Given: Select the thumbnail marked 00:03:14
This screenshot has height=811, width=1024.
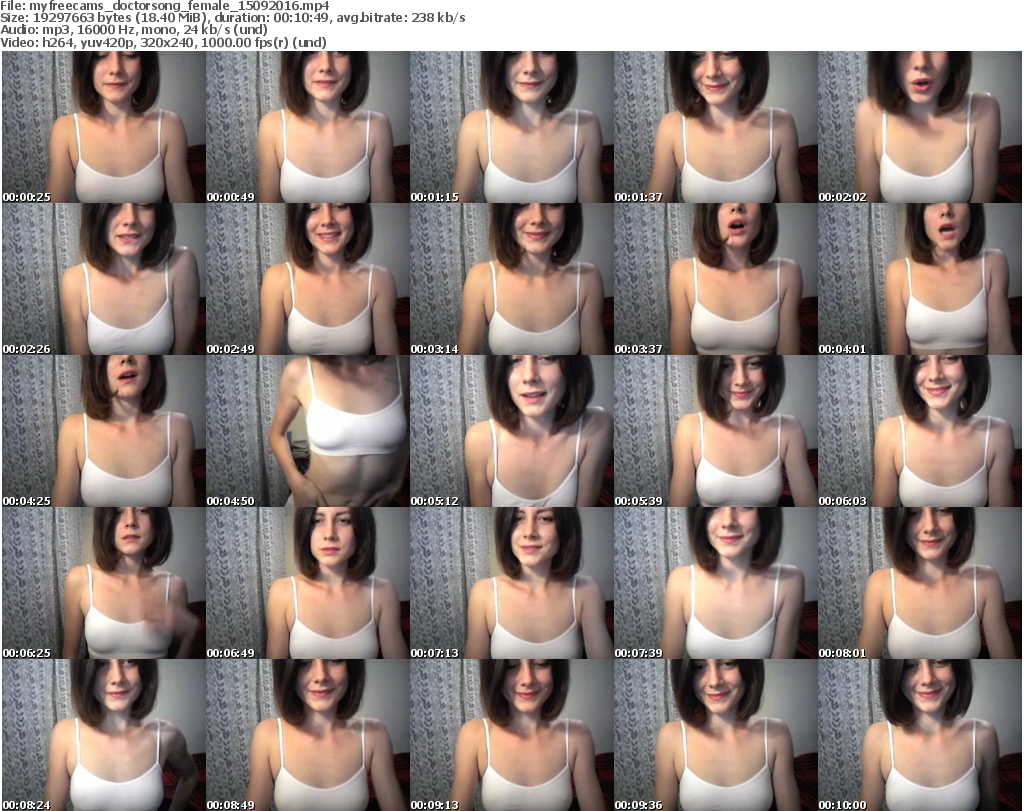Looking at the screenshot, I should click(511, 279).
